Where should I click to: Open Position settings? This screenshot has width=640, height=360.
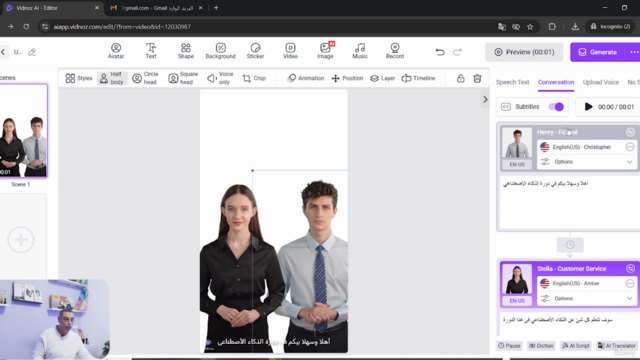[x=347, y=78]
